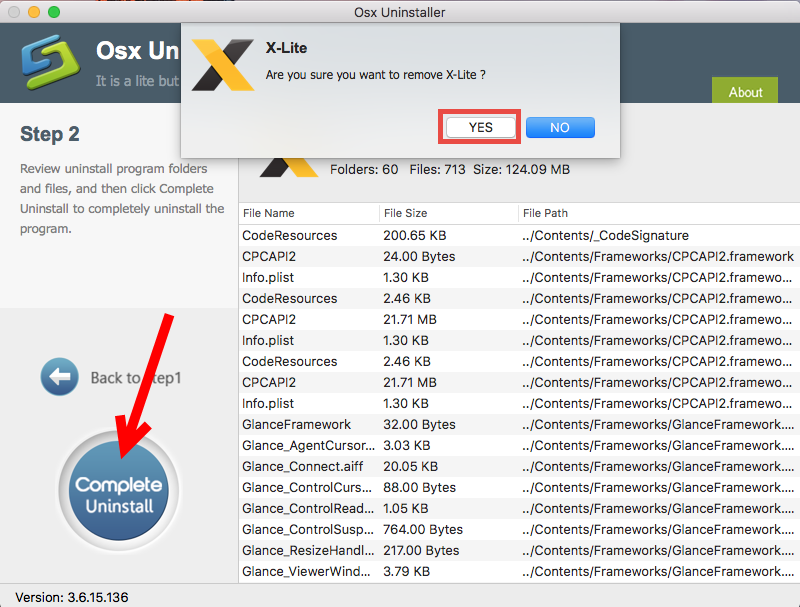The width and height of the screenshot is (800, 607).
Task: Click the yellow minimize window button
Action: [x=33, y=12]
